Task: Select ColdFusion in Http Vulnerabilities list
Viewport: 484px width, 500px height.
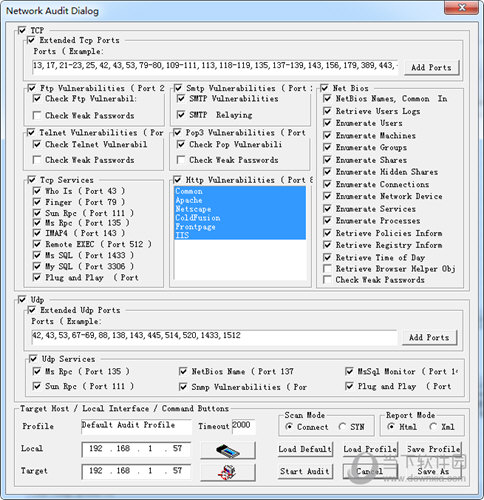Action: (240, 218)
